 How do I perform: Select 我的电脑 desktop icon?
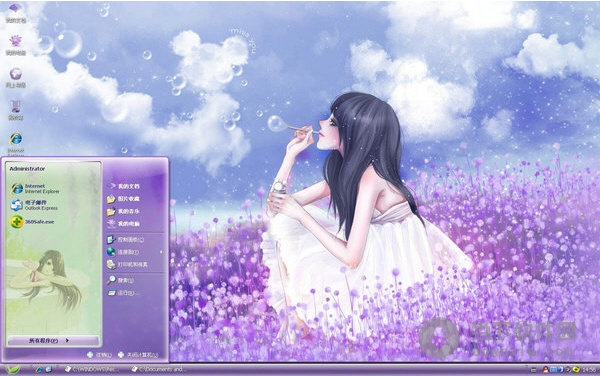pyautogui.click(x=16, y=45)
